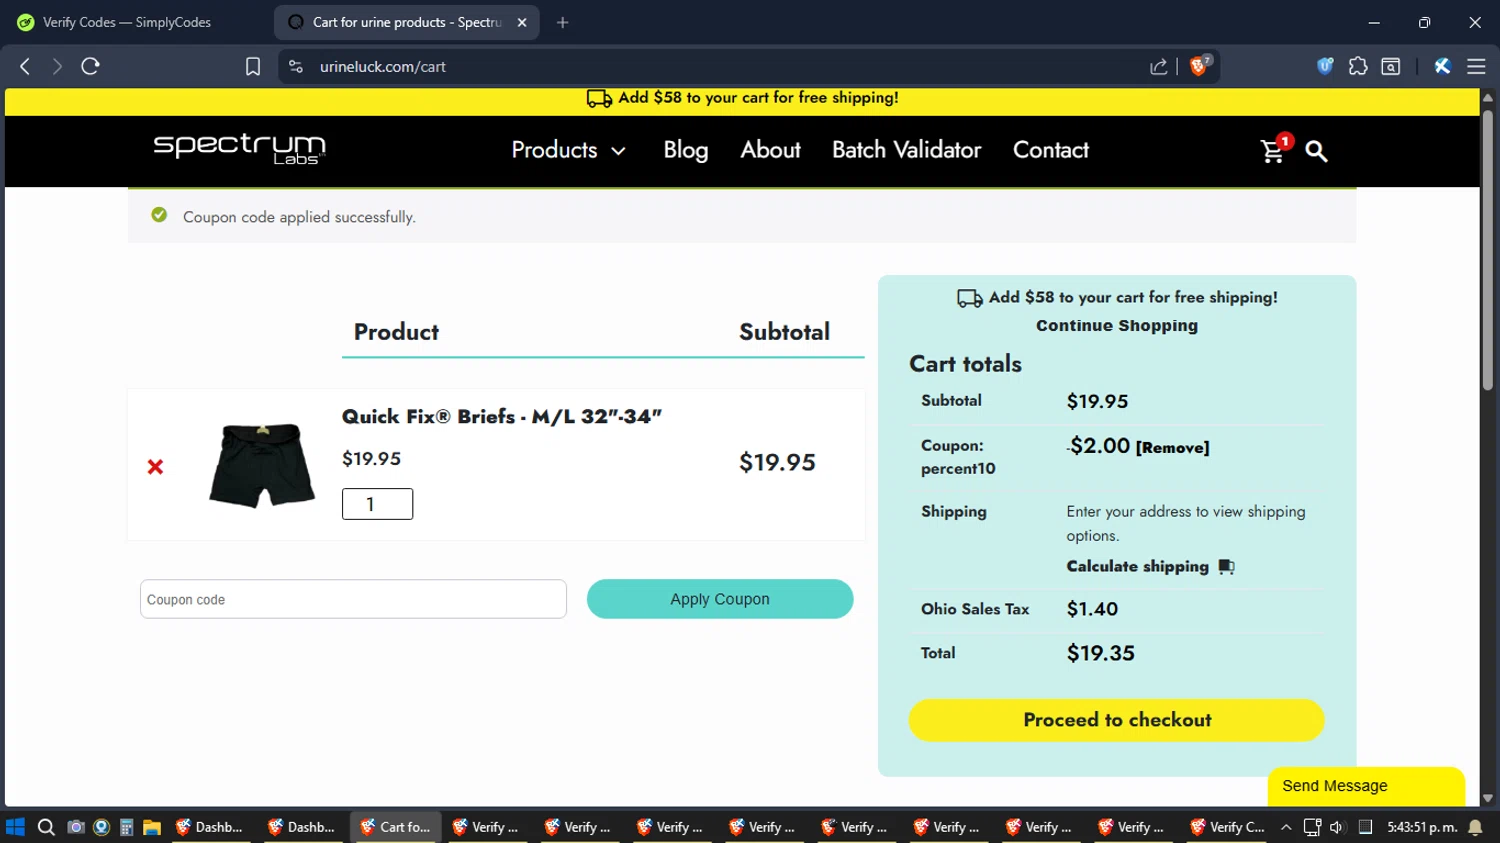Click the Coupon code input field
The height and width of the screenshot is (843, 1500).
coord(353,599)
